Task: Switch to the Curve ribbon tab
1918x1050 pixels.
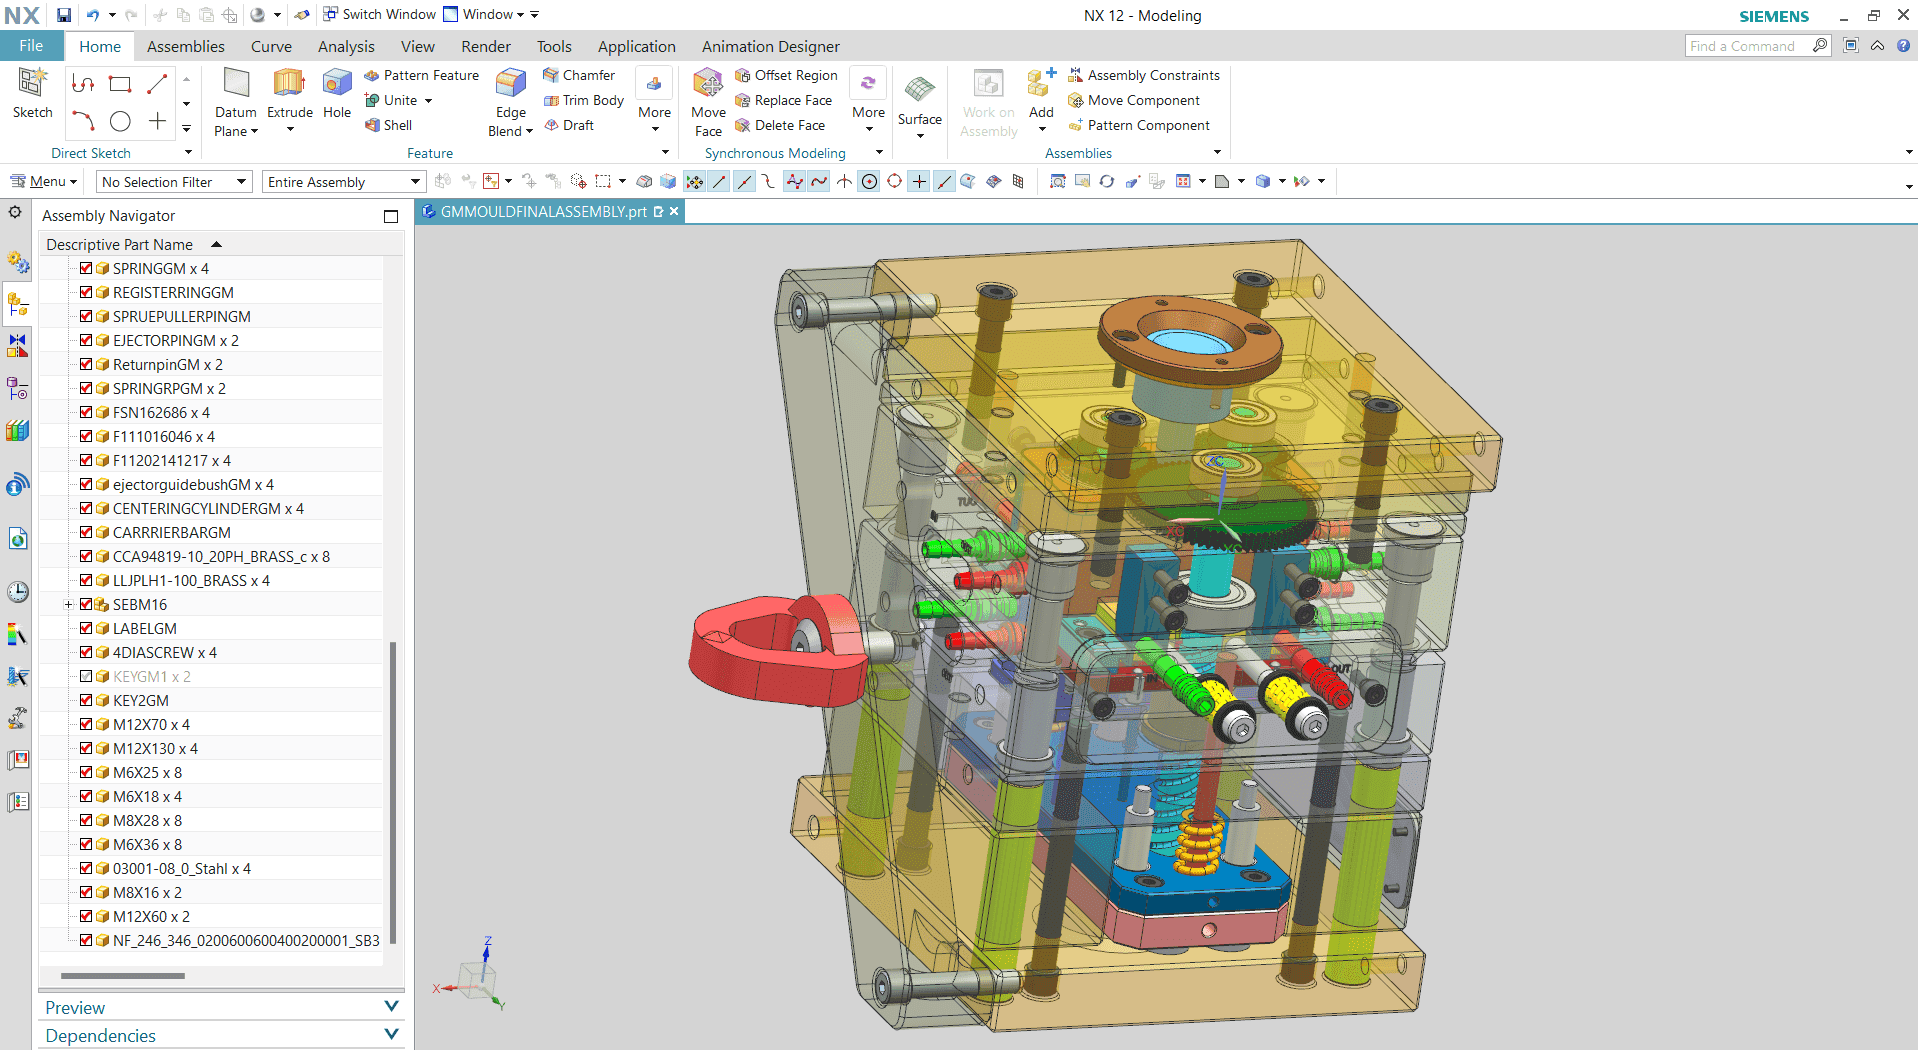Action: 271,46
